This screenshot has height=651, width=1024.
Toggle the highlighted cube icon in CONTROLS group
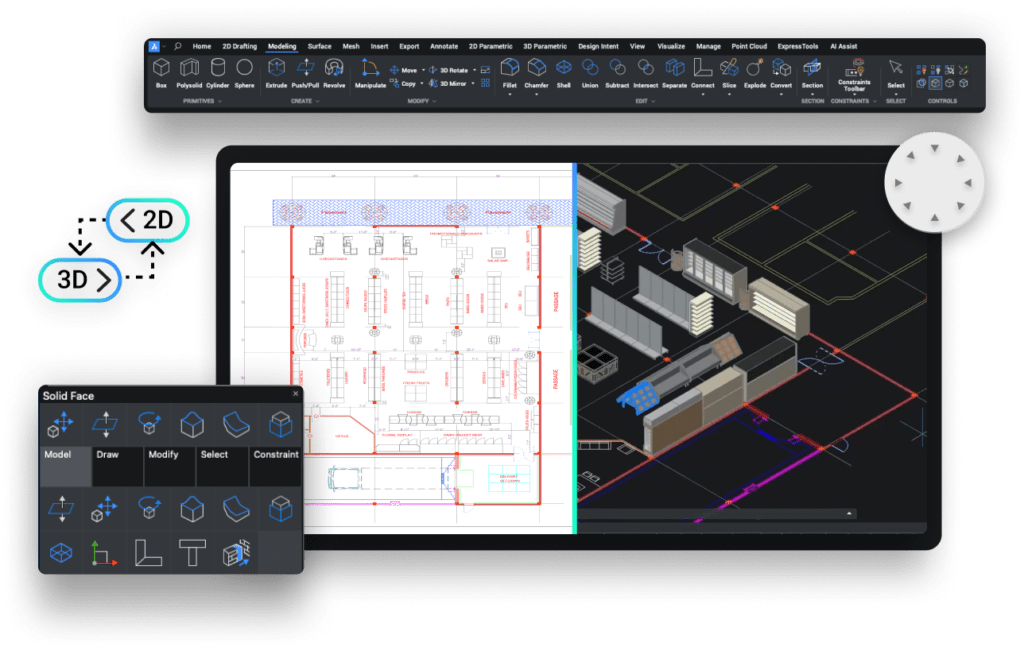pyautogui.click(x=935, y=84)
